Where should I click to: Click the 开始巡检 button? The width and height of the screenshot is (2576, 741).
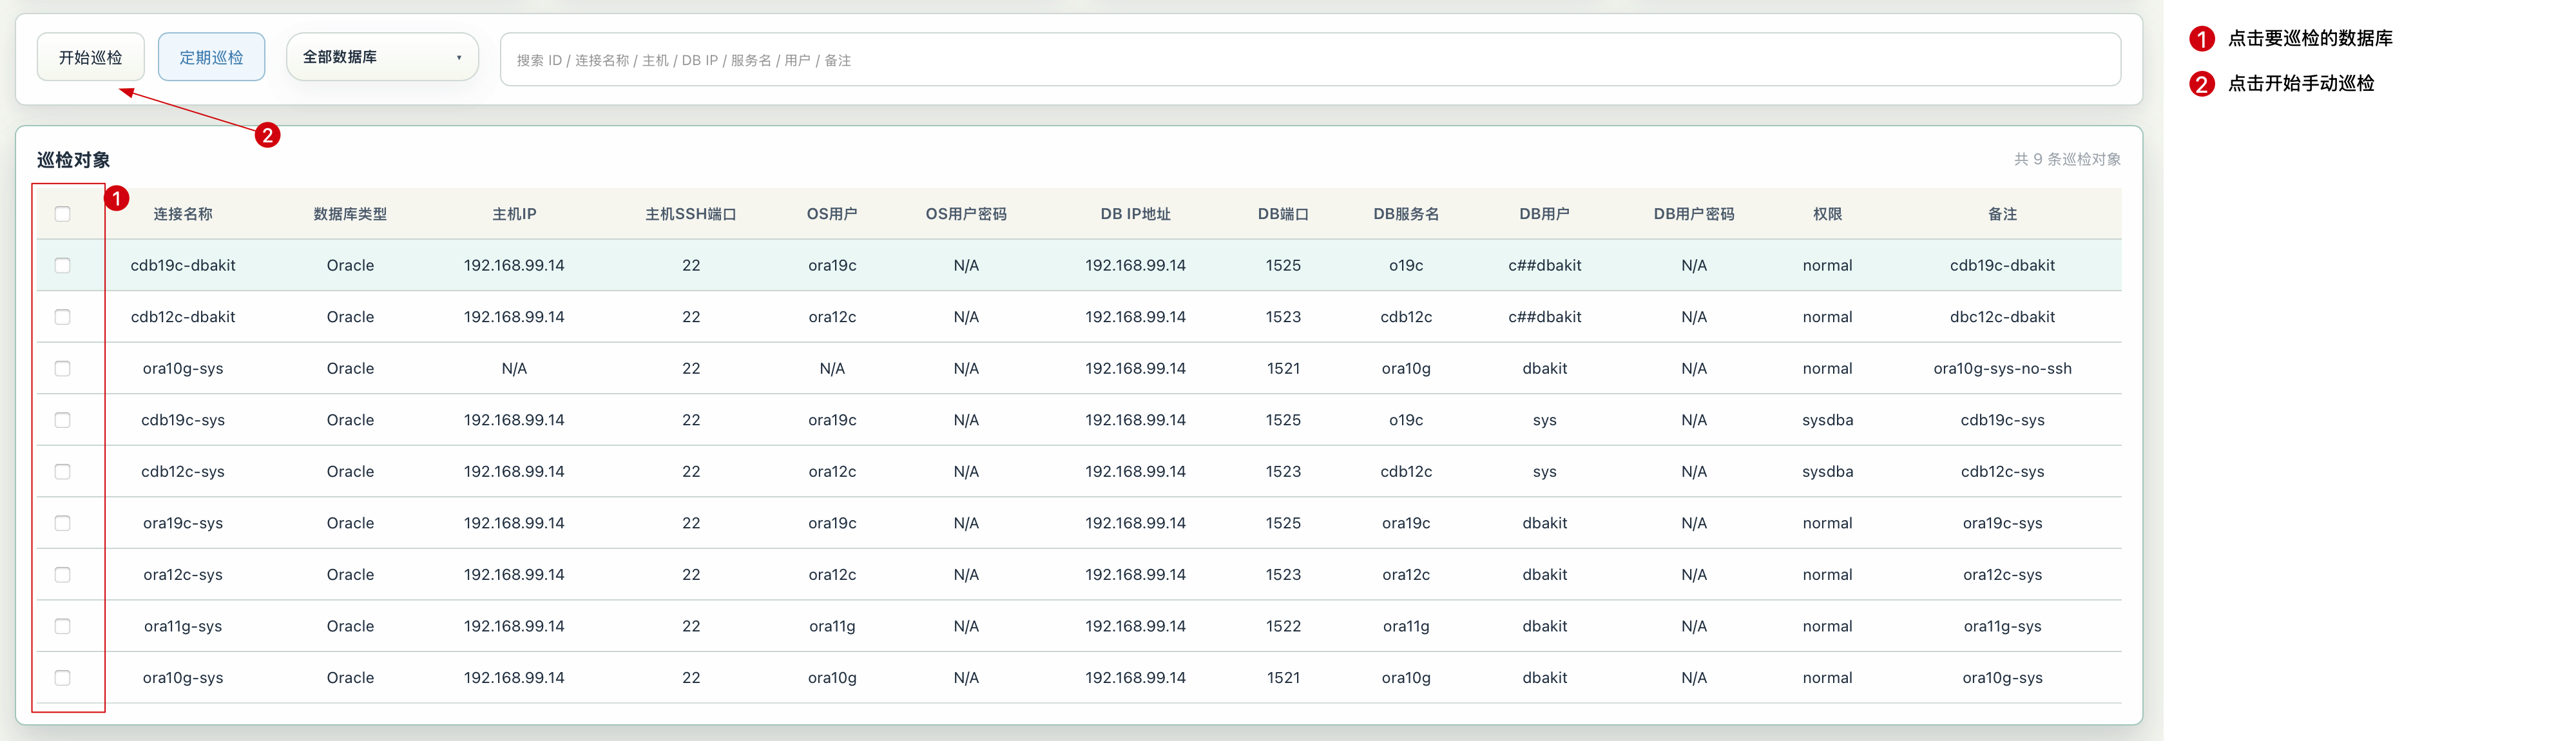(x=91, y=57)
